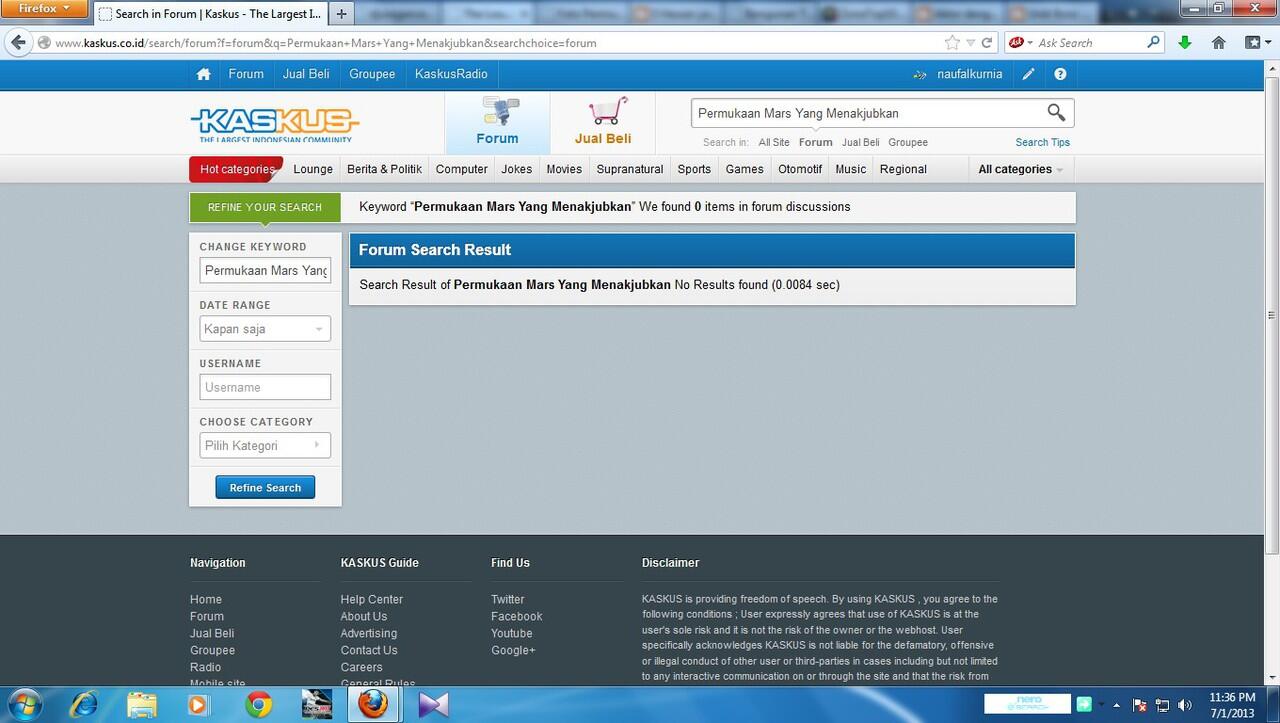Open Jual Beli in the top blue bar

306,74
